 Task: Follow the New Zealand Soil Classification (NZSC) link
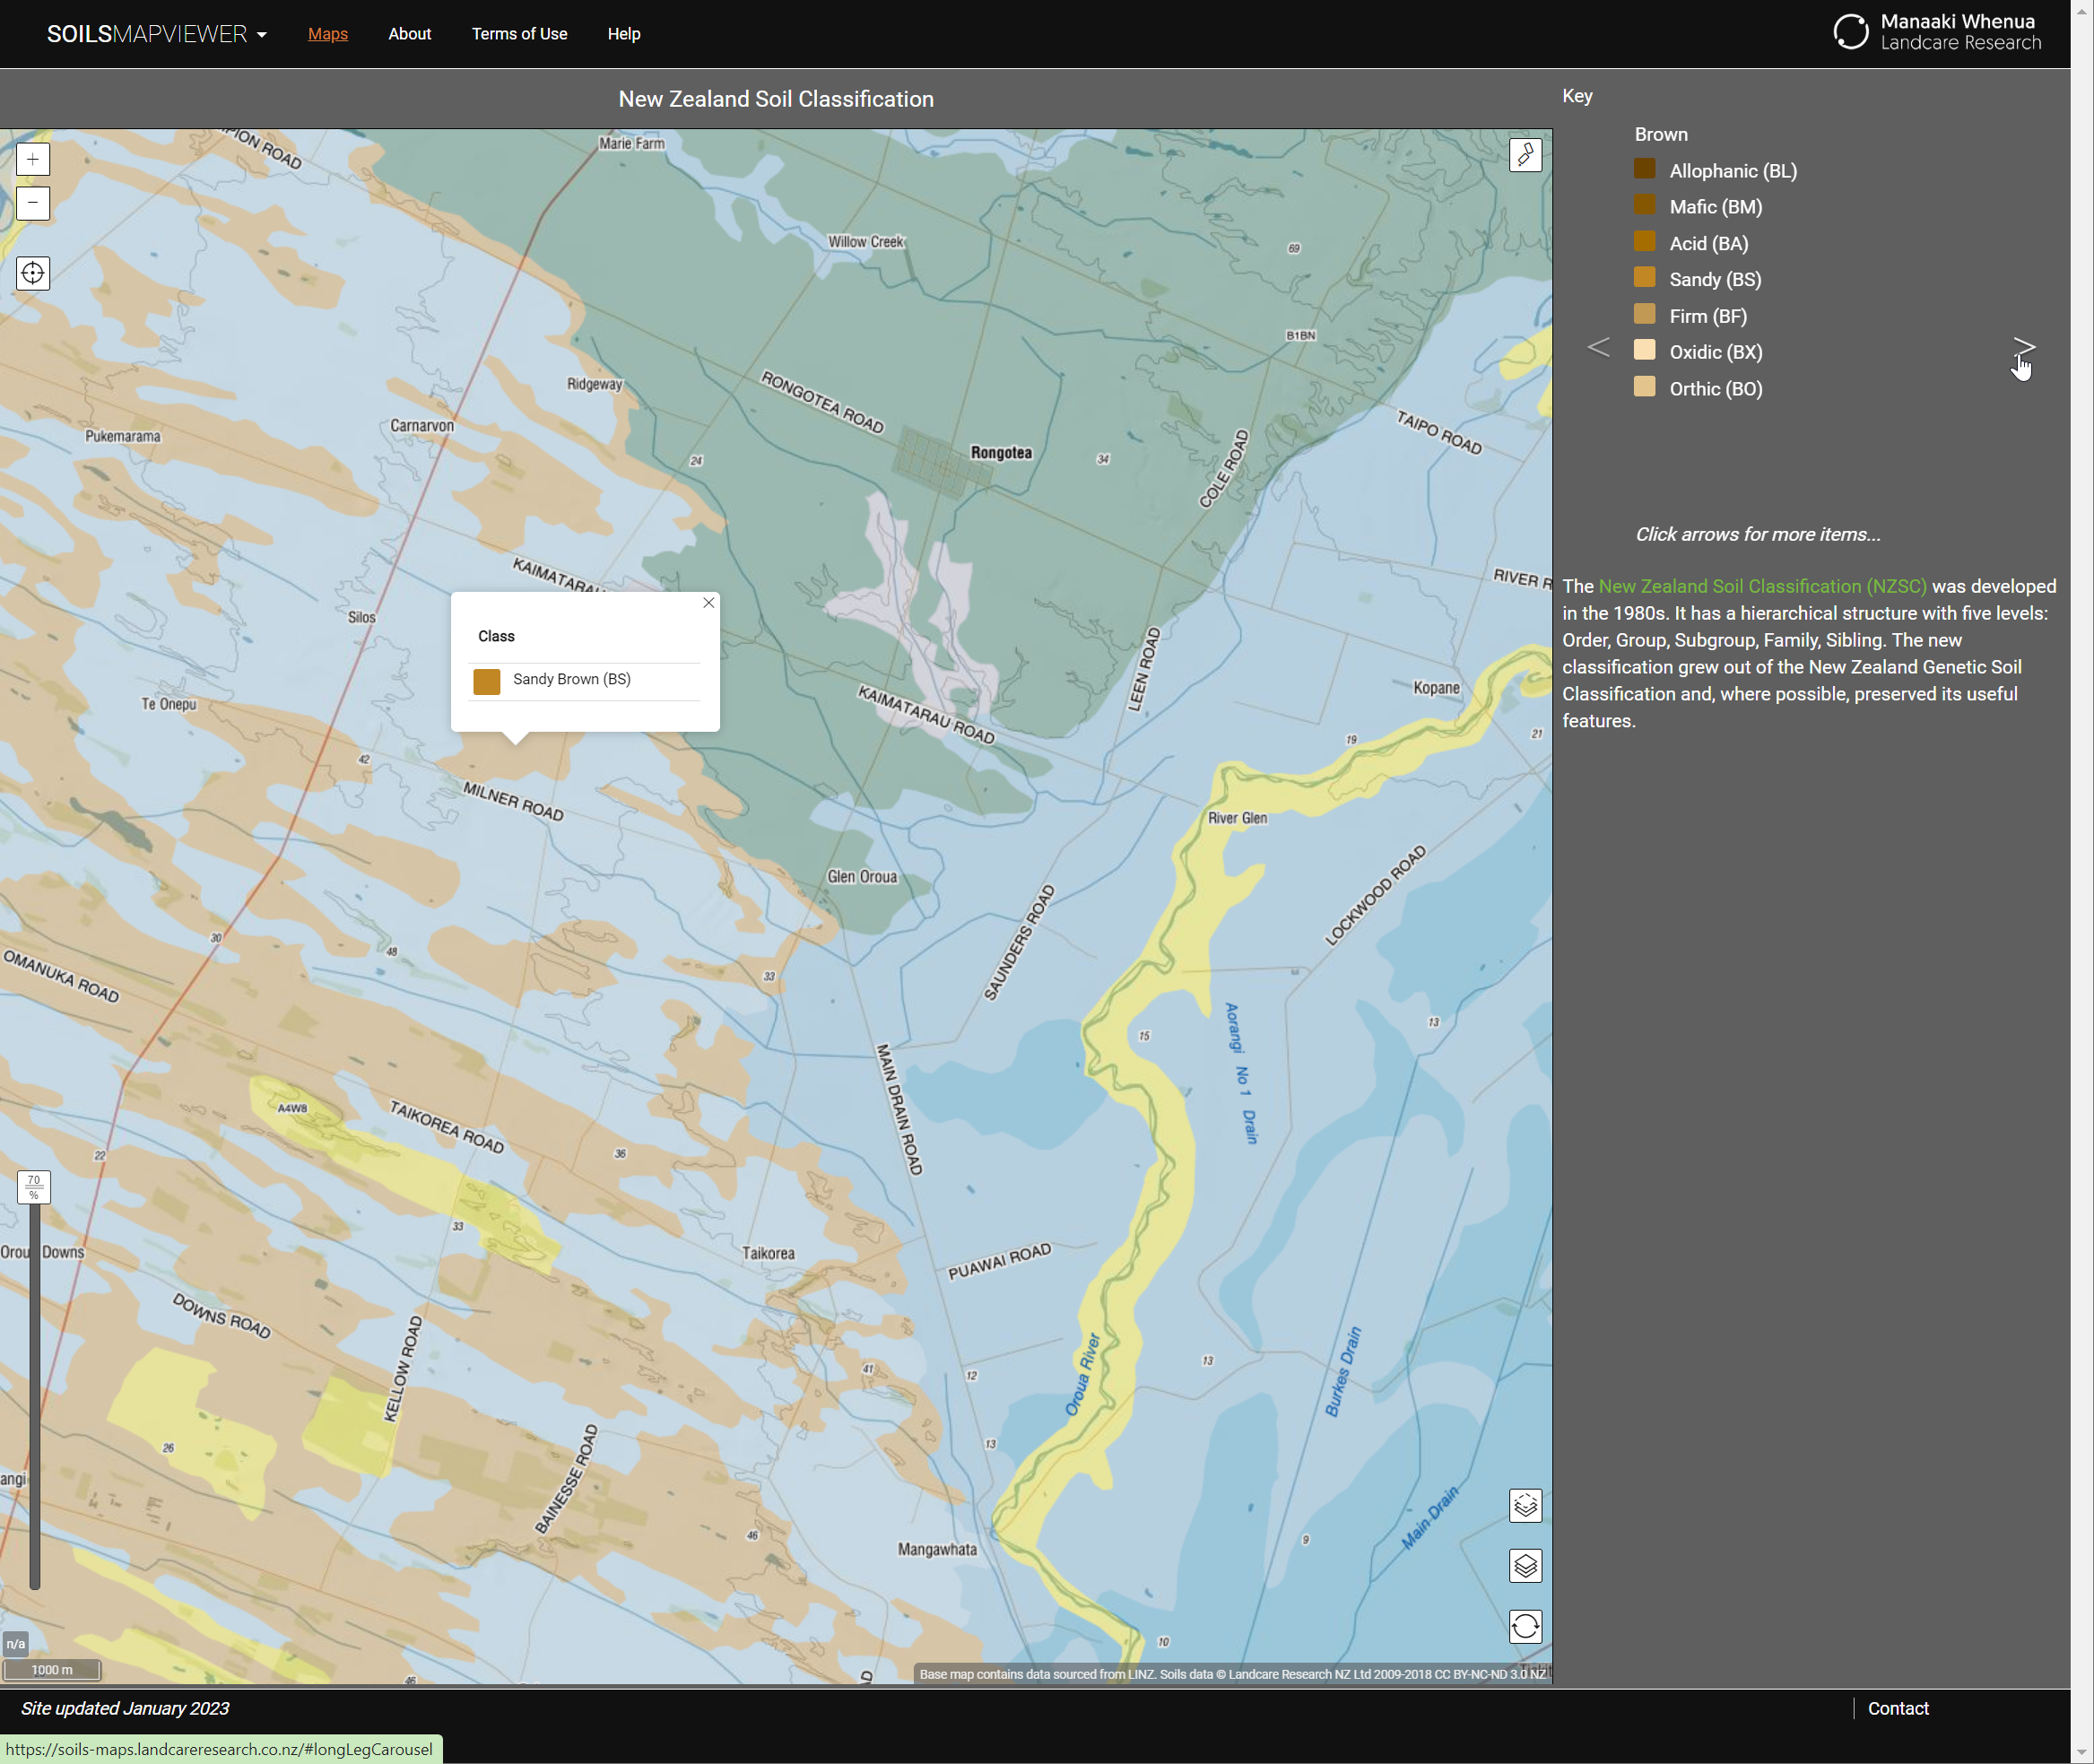(1762, 587)
